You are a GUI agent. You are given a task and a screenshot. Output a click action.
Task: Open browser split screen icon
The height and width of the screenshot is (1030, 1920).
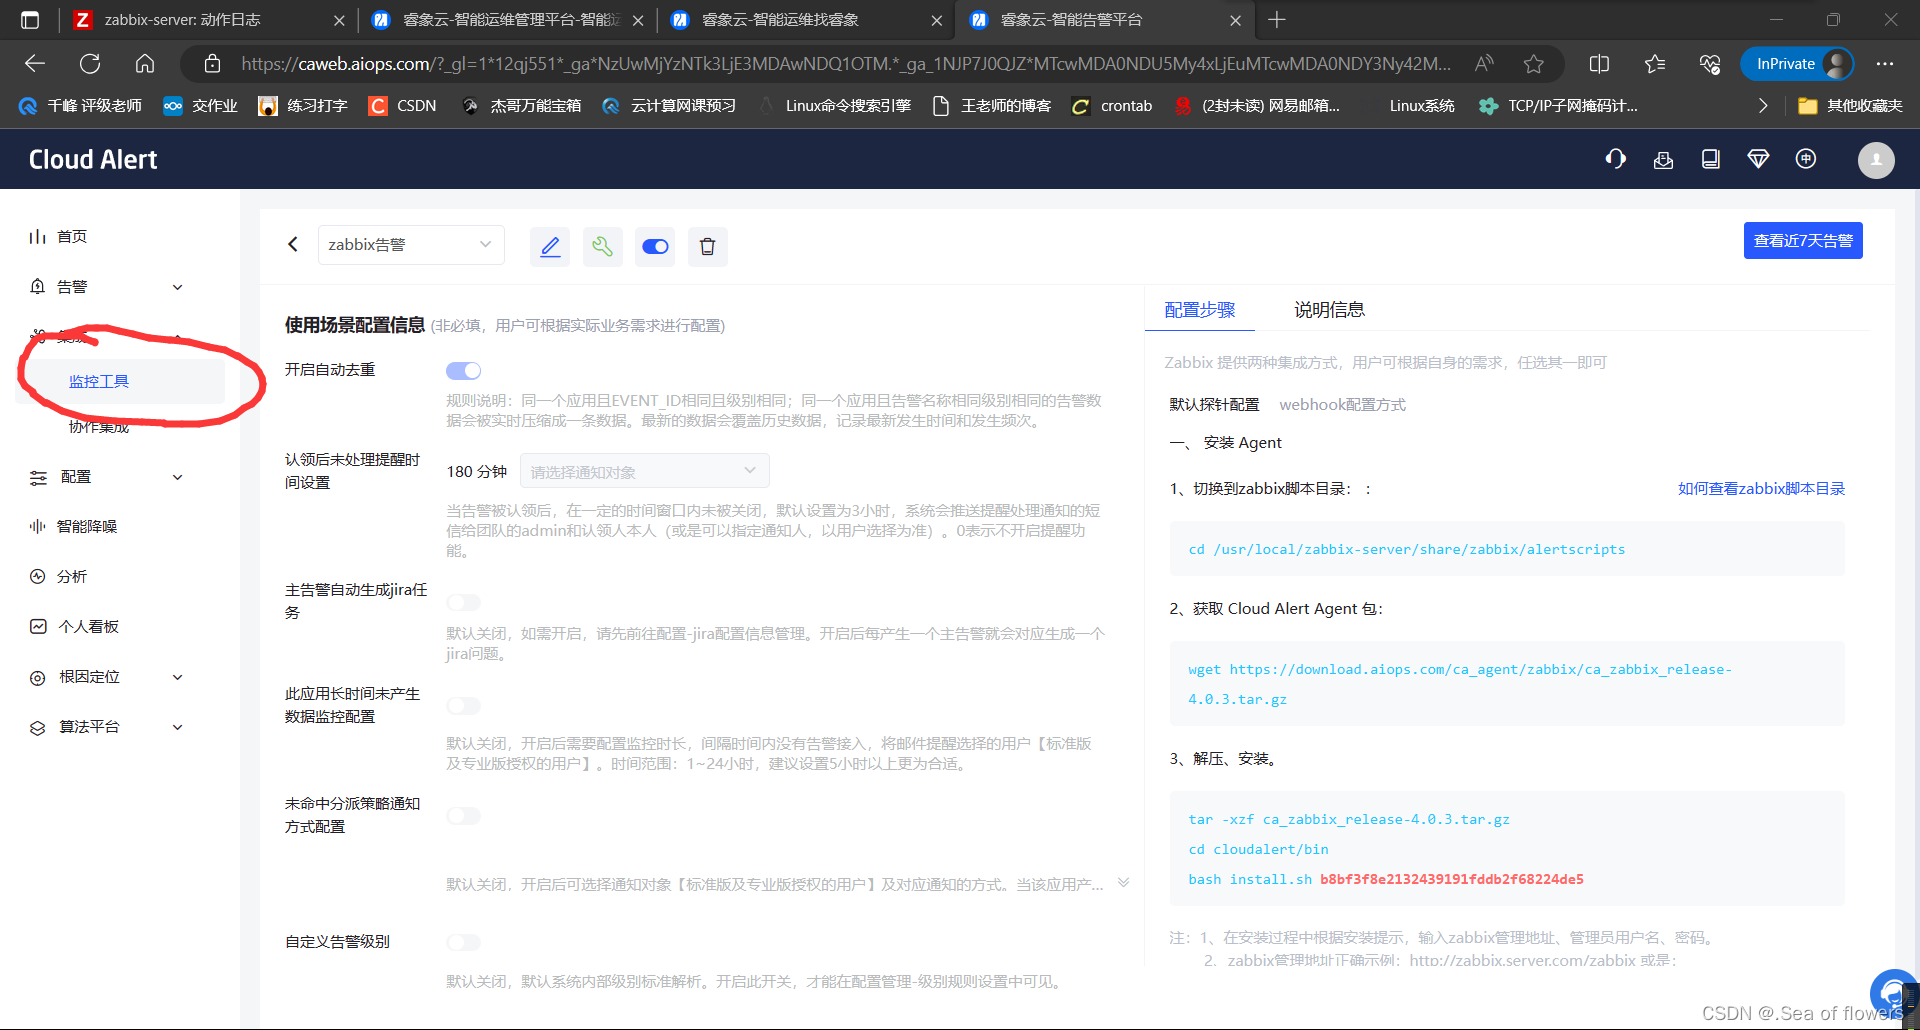pyautogui.click(x=1599, y=64)
